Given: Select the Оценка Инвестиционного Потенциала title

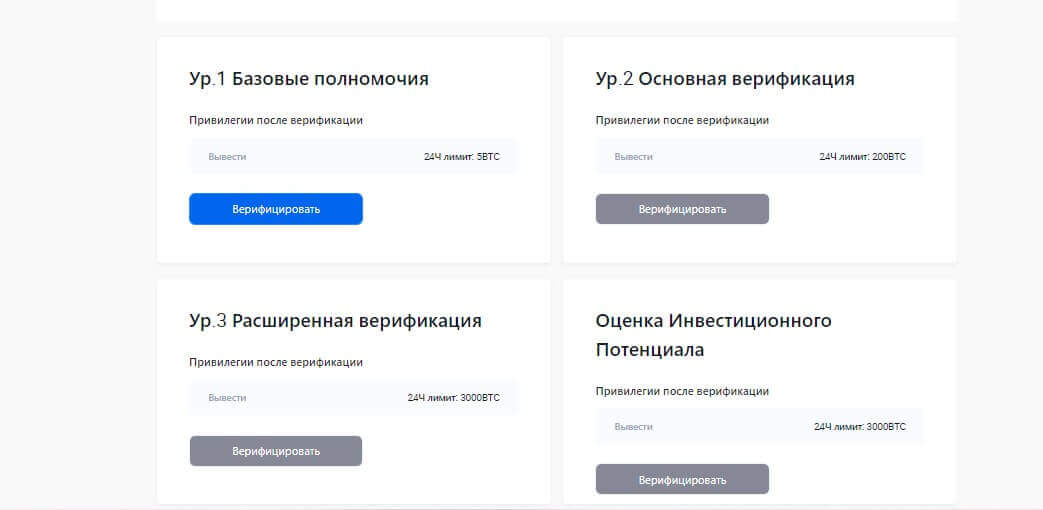Looking at the screenshot, I should (713, 335).
